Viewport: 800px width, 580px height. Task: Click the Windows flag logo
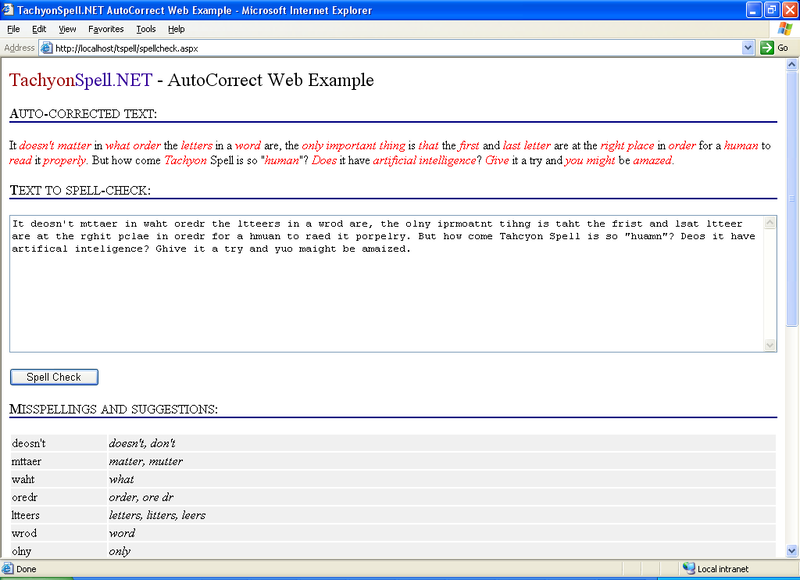[x=785, y=29]
